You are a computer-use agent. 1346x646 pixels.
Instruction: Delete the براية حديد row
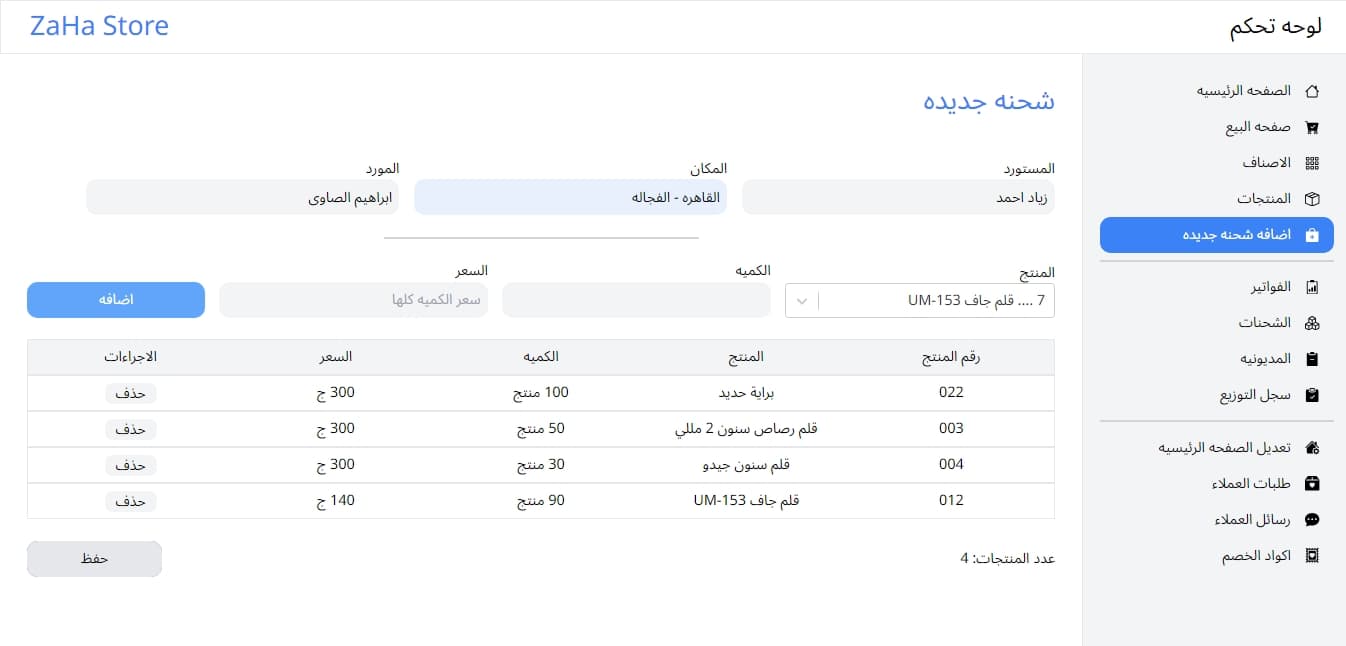(x=130, y=393)
